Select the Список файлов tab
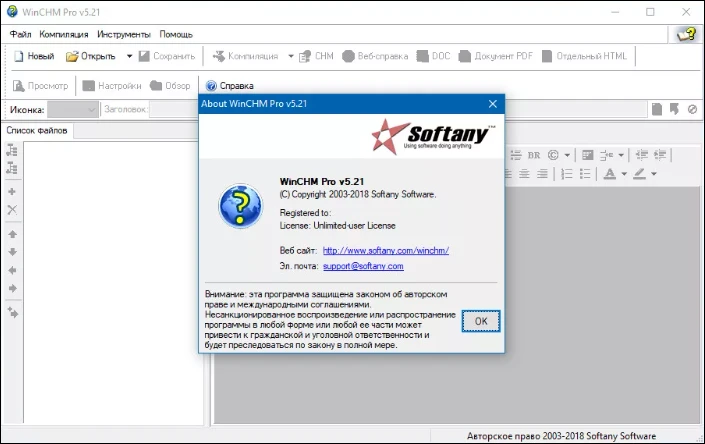 (x=37, y=130)
